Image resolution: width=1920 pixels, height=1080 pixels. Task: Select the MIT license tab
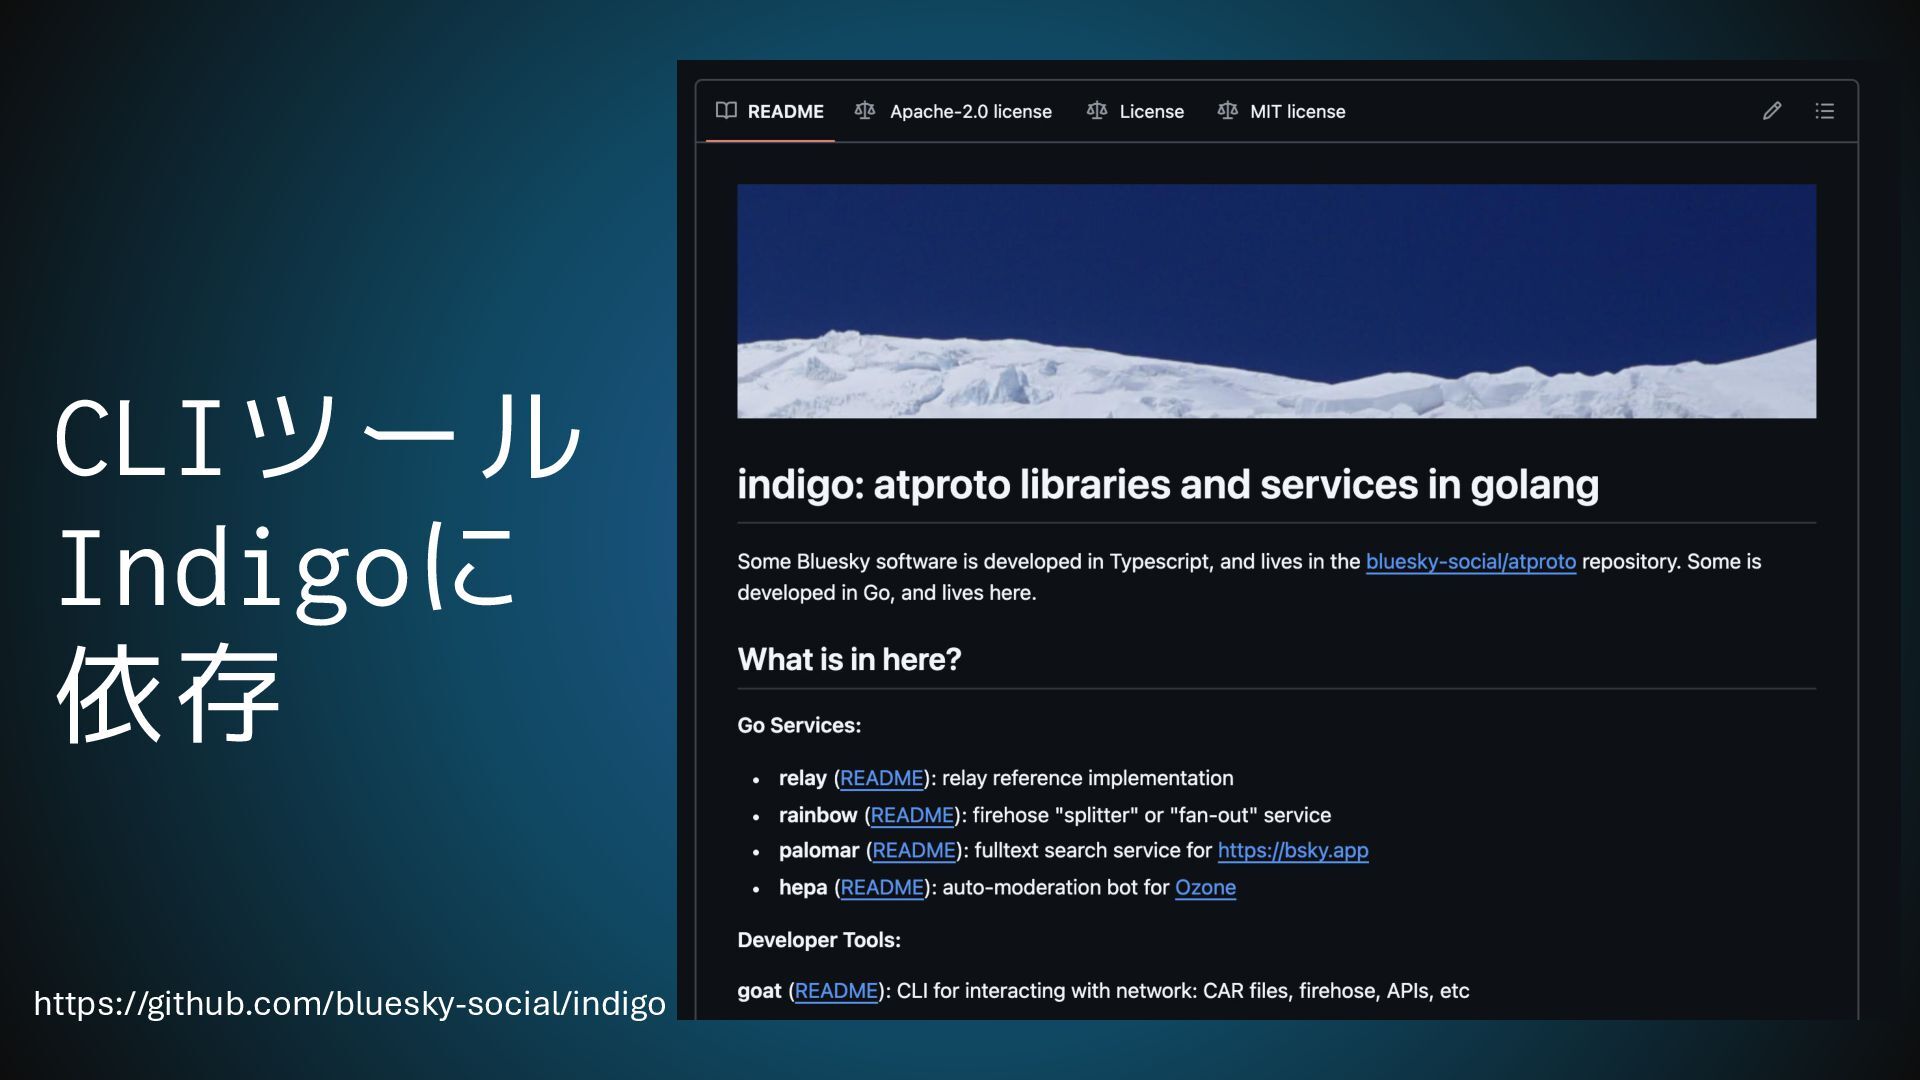click(x=1297, y=112)
